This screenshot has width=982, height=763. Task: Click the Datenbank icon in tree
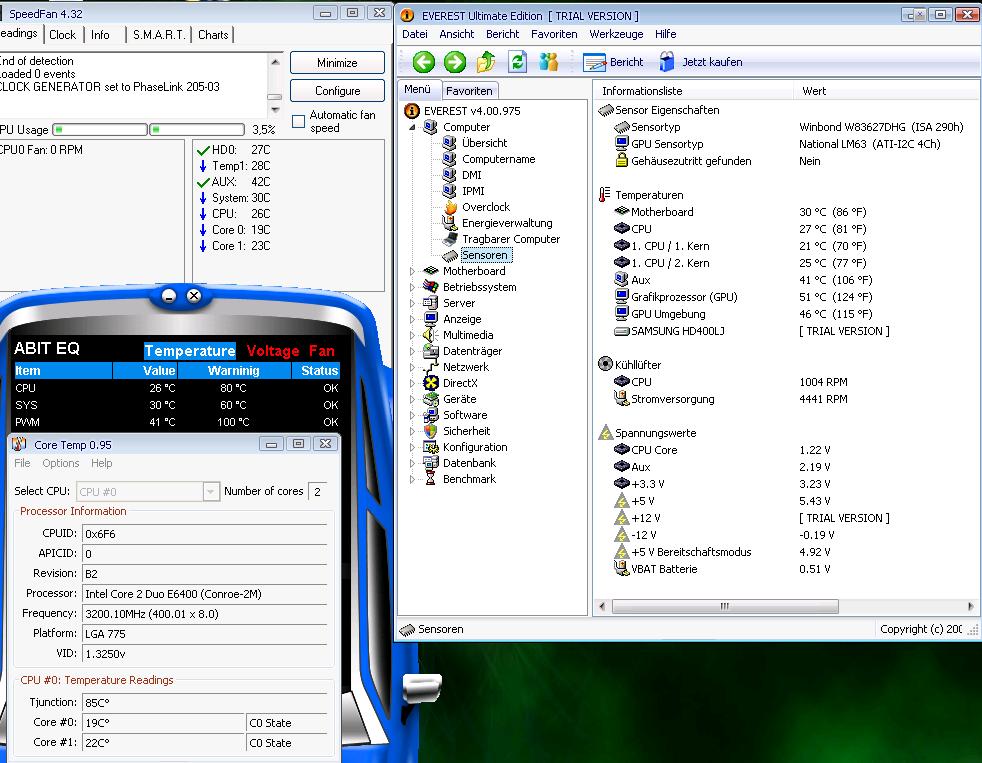point(430,463)
